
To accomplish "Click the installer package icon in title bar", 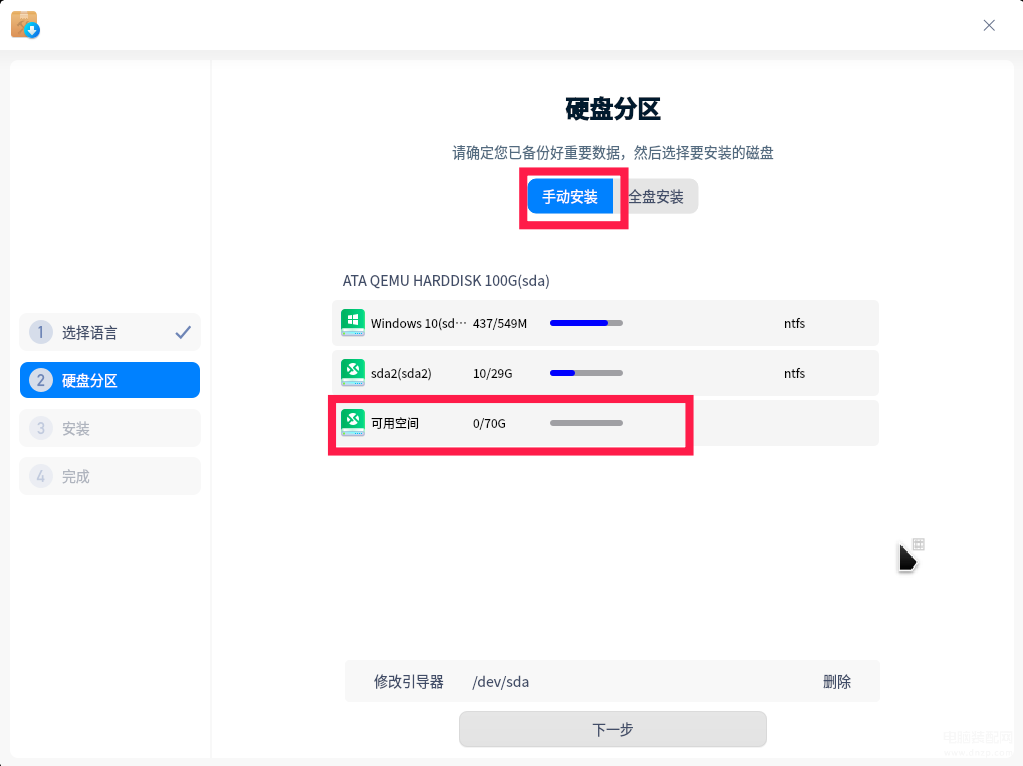I will click(25, 25).
